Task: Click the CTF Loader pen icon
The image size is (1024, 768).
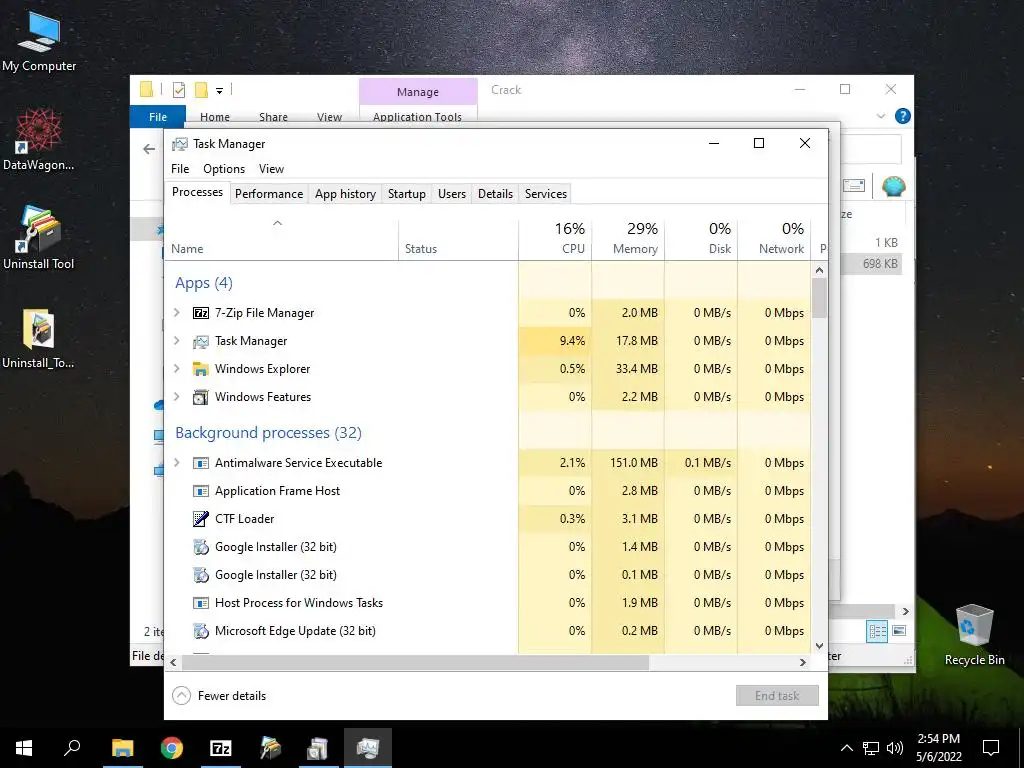Action: (x=200, y=519)
